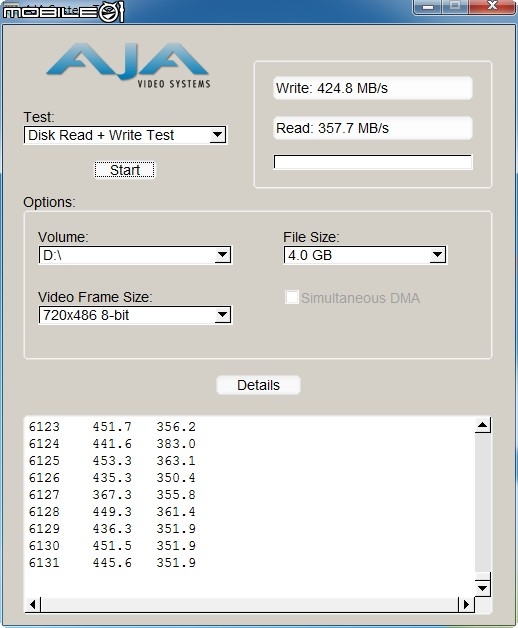Select the results row 6129
Image resolution: width=518 pixels, height=628 pixels.
(x=112, y=529)
